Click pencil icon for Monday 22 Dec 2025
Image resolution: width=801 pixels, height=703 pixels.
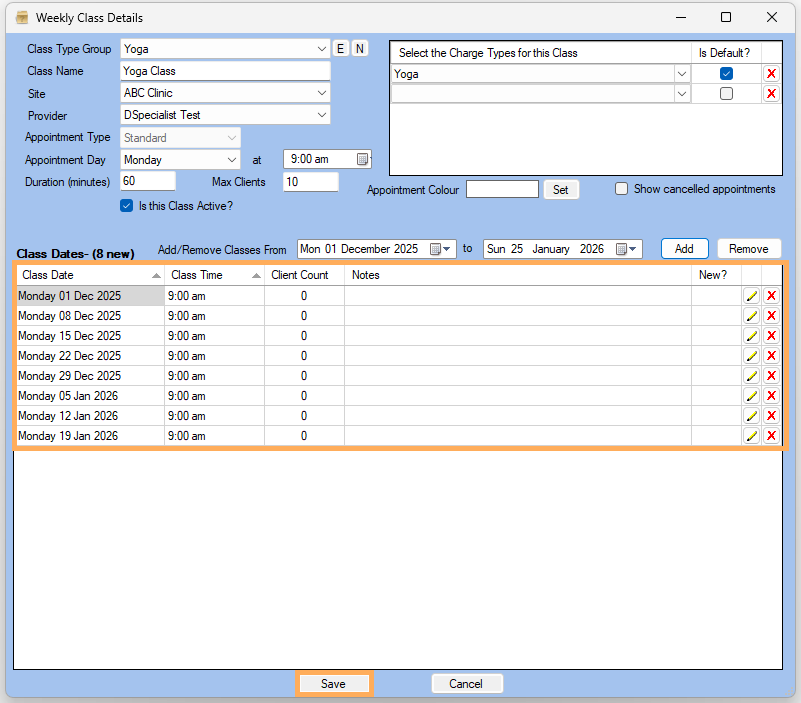click(751, 356)
